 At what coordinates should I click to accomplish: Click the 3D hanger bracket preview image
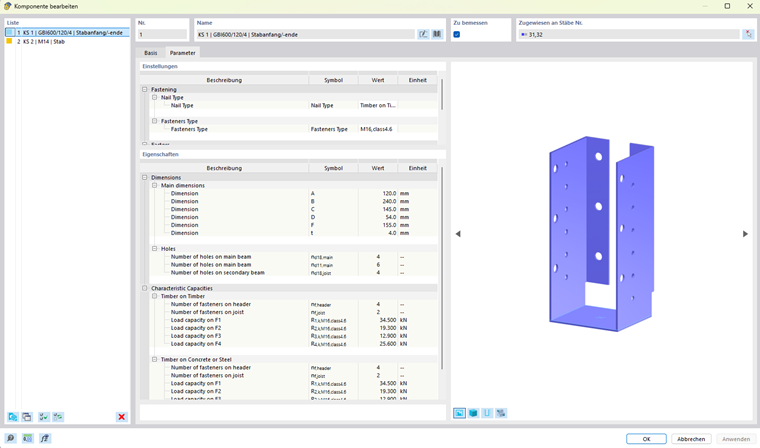point(602,234)
